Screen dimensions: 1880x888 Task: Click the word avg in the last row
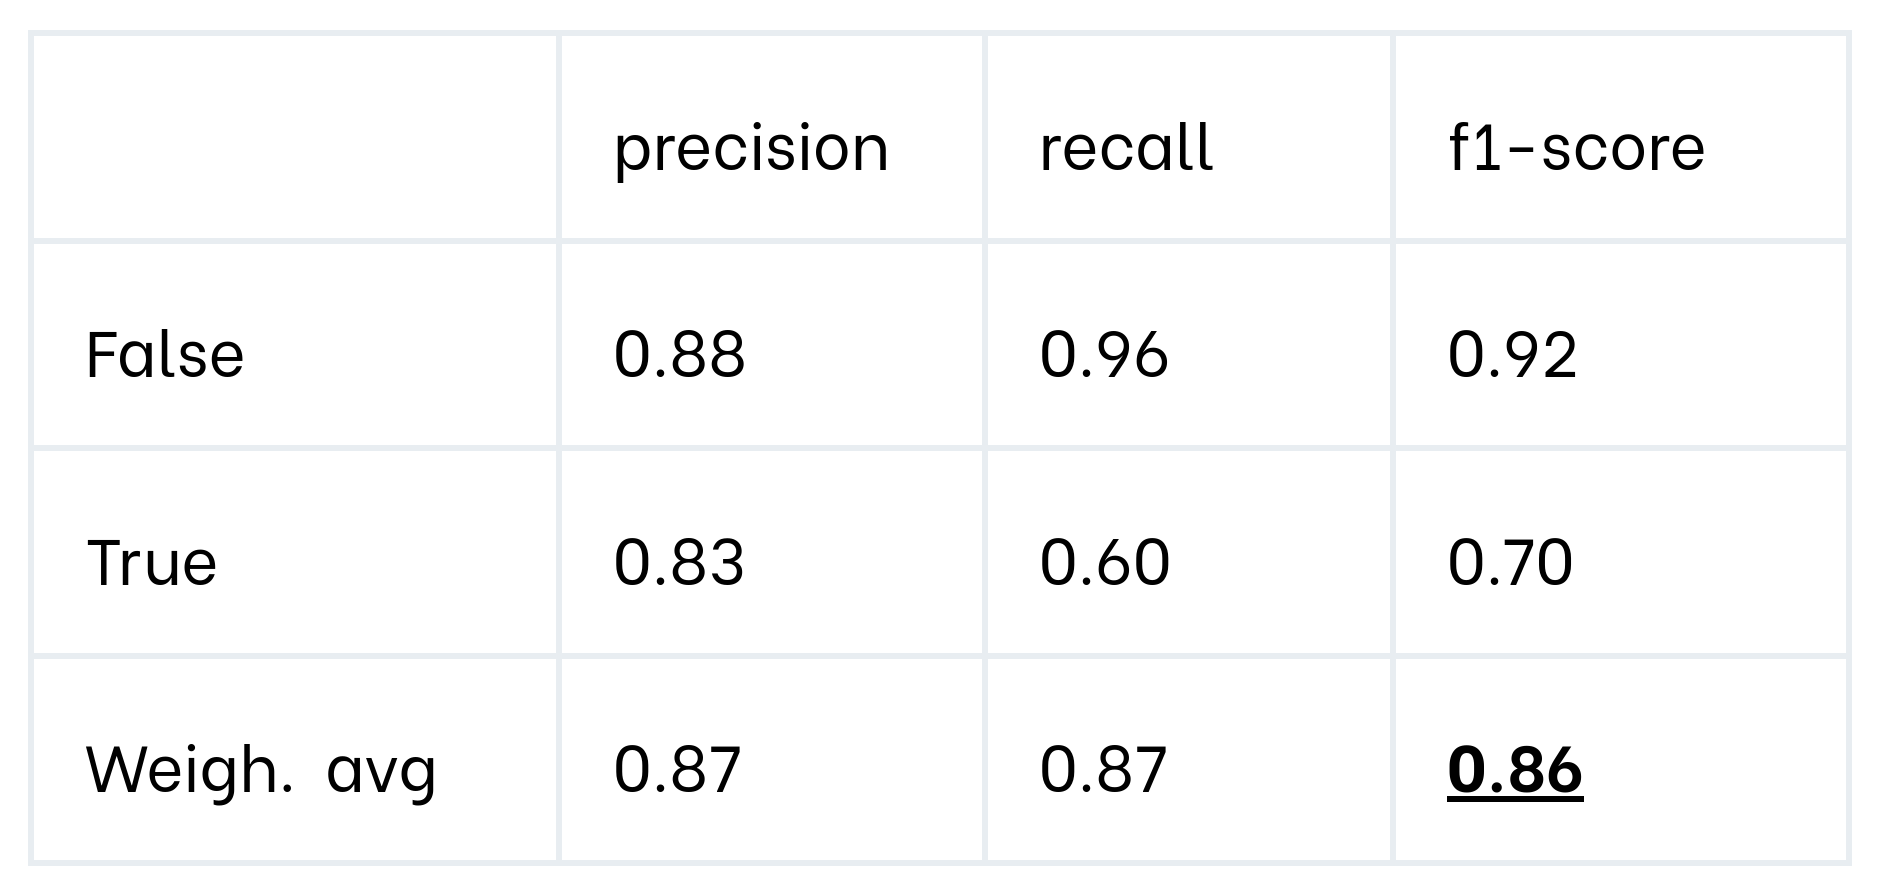coord(381,772)
